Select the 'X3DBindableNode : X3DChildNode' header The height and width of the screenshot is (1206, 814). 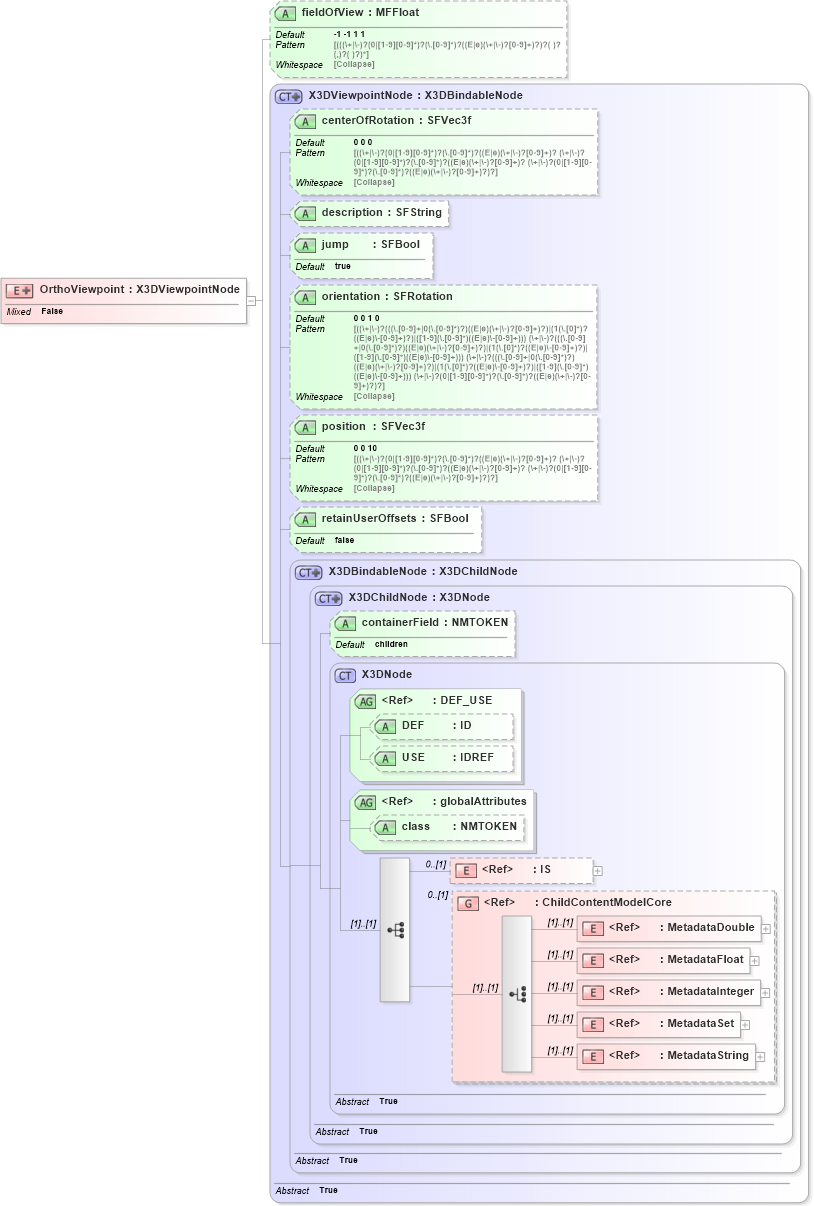click(423, 572)
